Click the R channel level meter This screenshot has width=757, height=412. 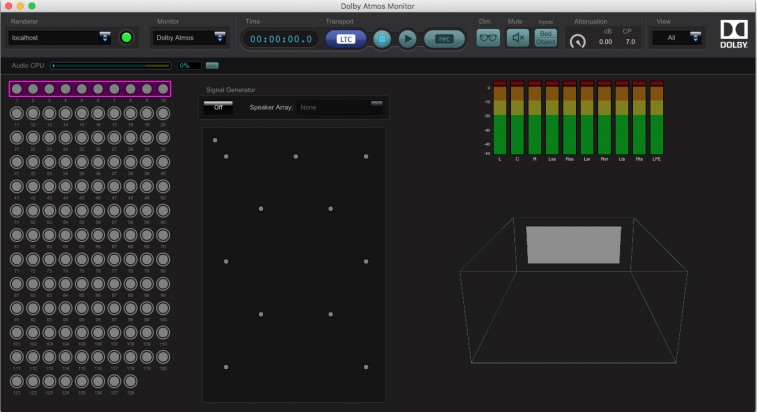click(x=534, y=118)
